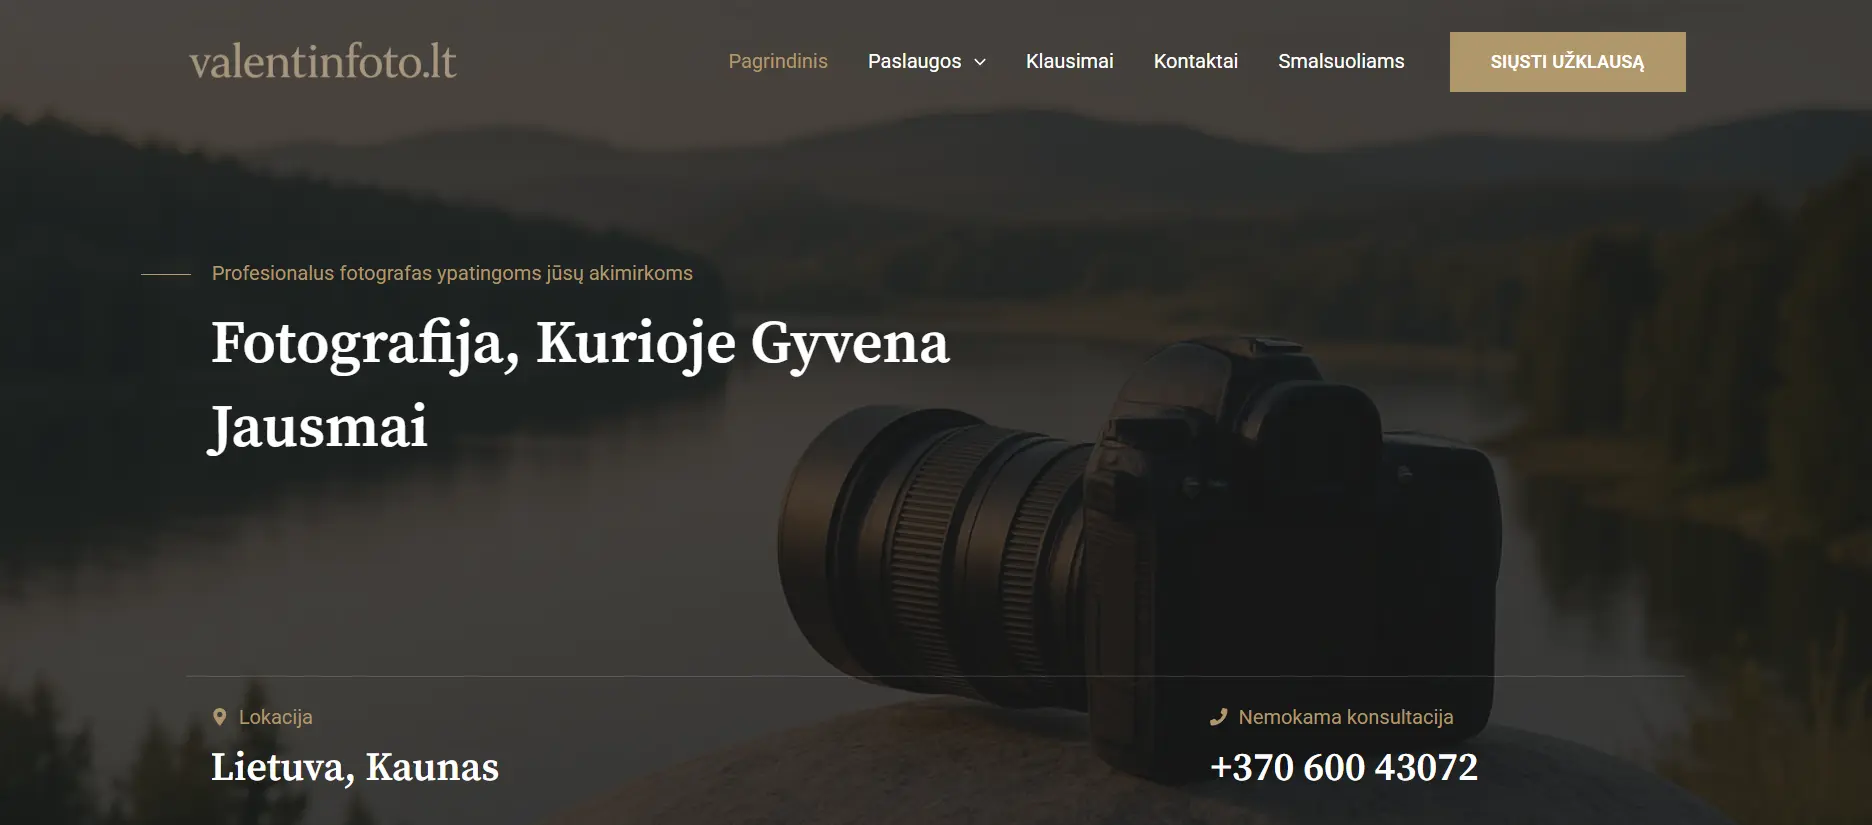The height and width of the screenshot is (825, 1872).
Task: Click the phone icon beside Nemokama konsultacija
Action: click(1218, 717)
